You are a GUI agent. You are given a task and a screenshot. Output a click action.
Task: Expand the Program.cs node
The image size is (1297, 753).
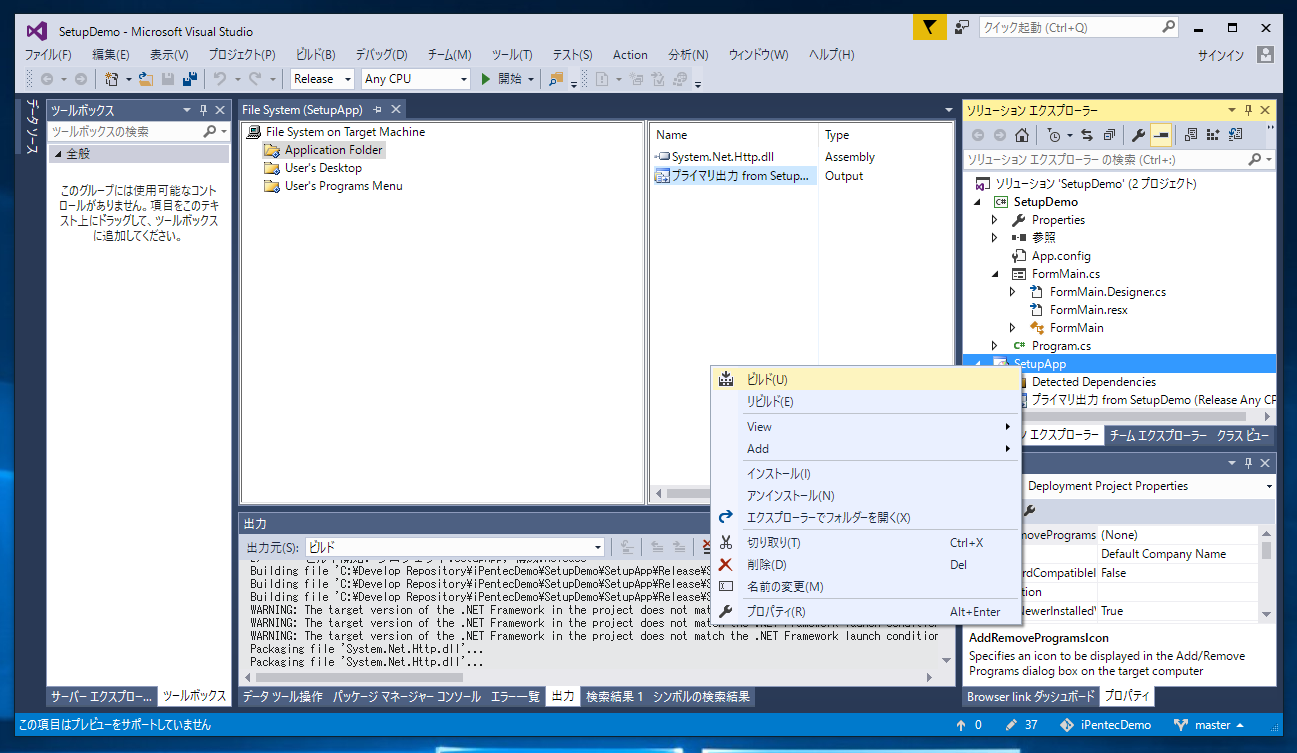click(x=994, y=346)
